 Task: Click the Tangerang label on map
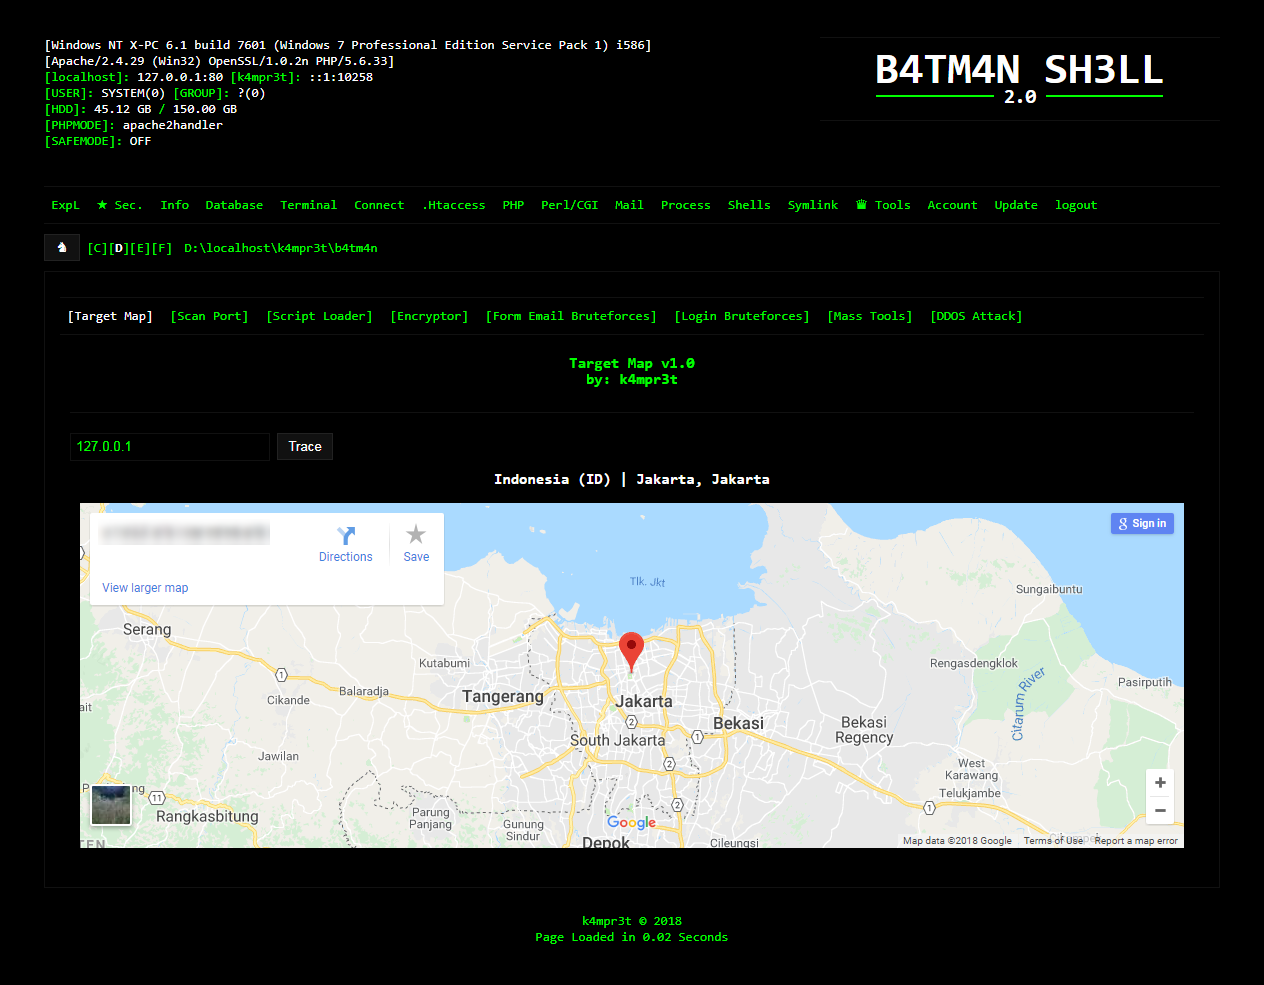pyautogui.click(x=503, y=696)
